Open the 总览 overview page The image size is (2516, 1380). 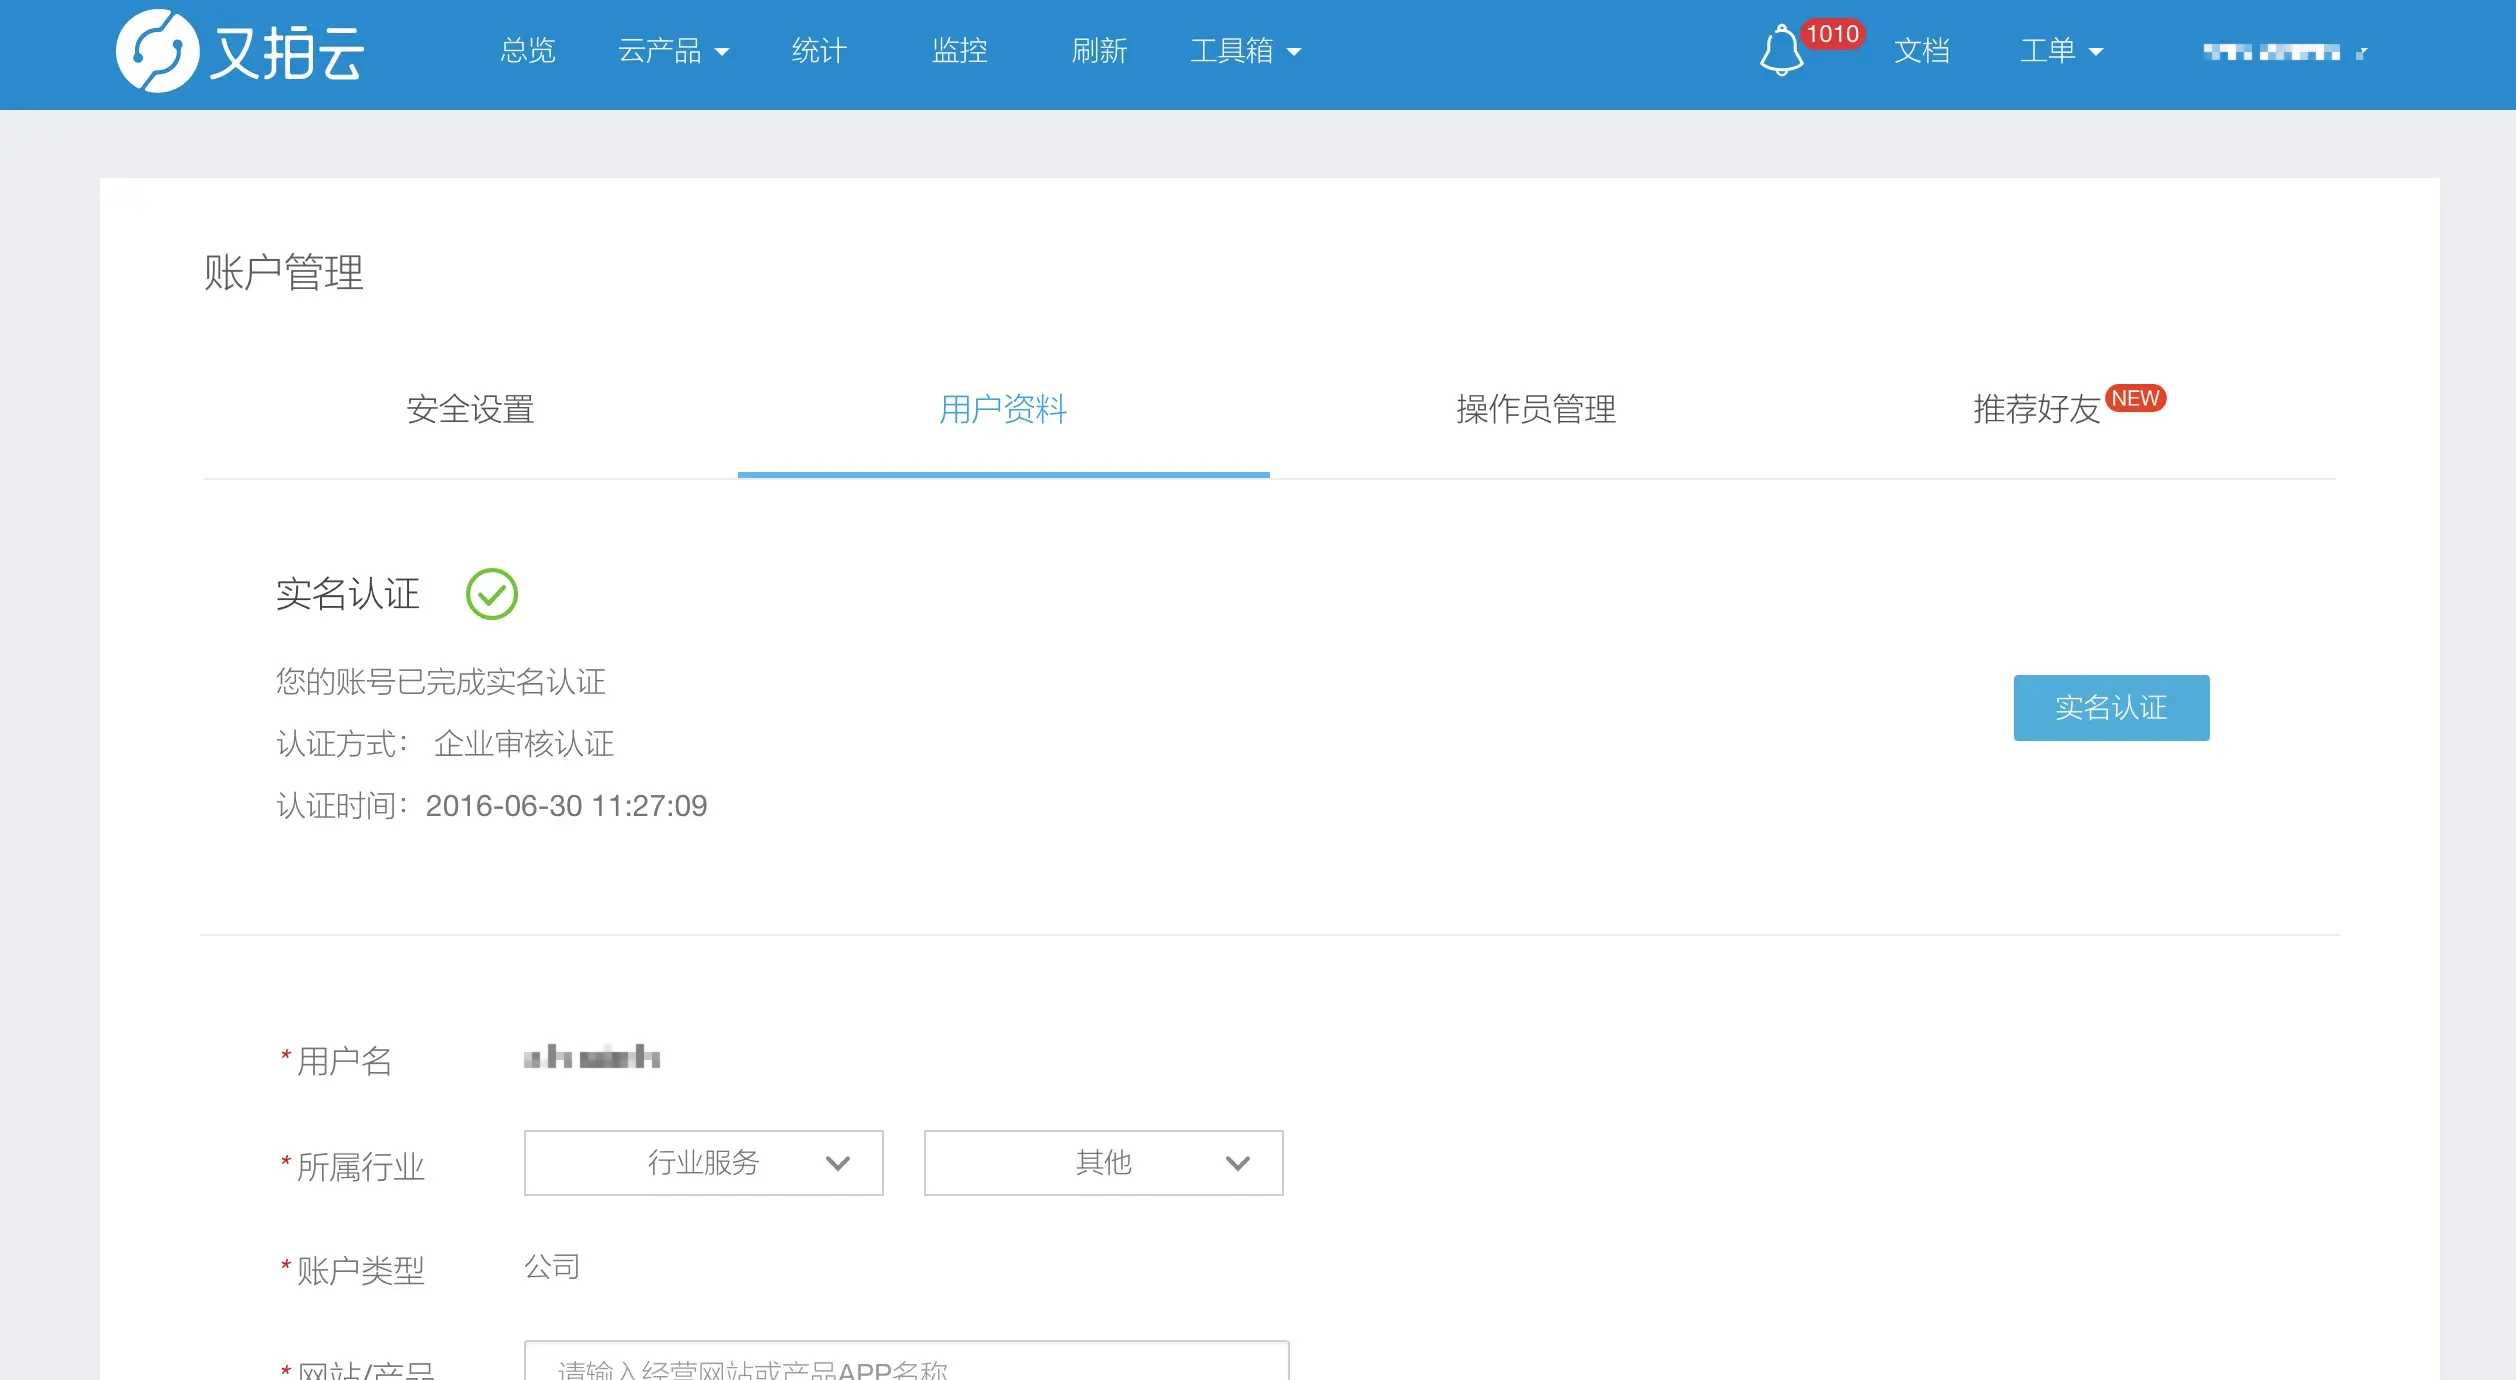(x=527, y=51)
